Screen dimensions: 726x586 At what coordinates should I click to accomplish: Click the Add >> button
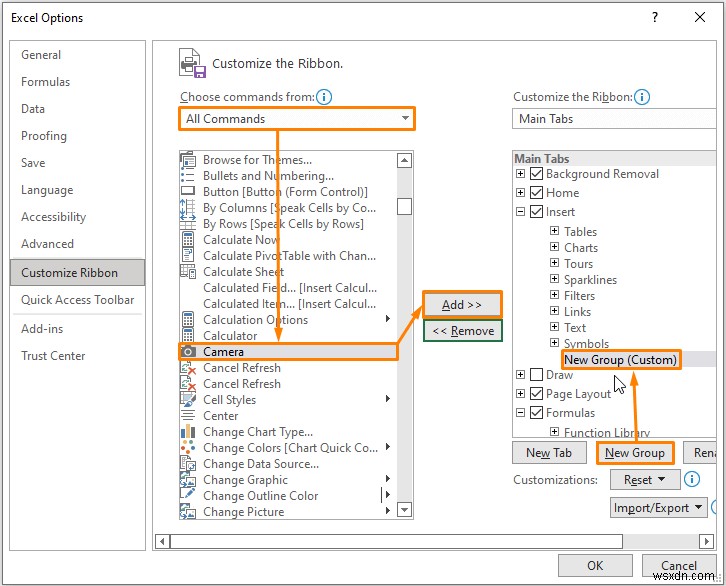coord(462,305)
